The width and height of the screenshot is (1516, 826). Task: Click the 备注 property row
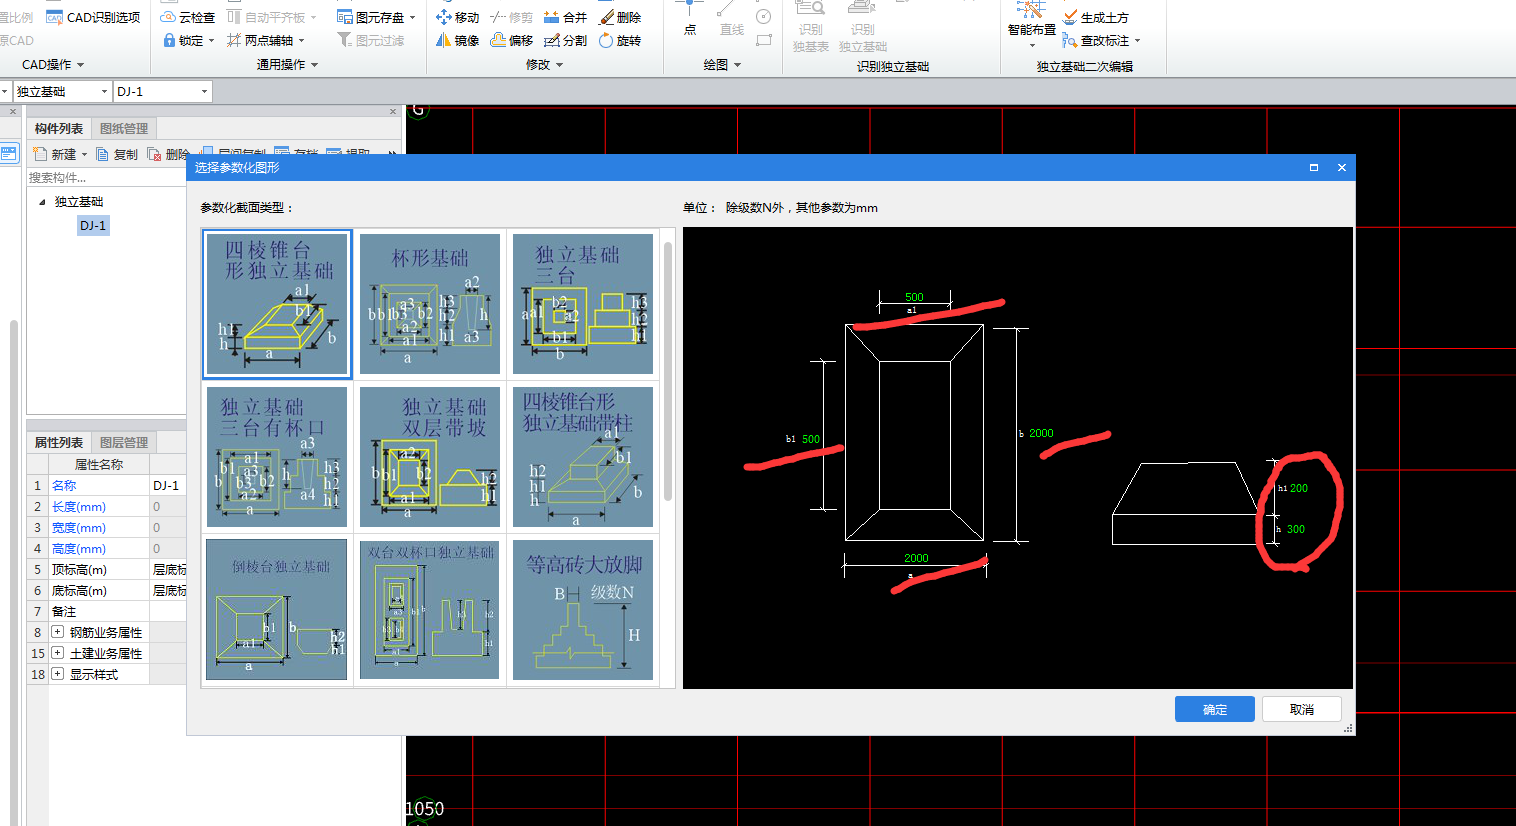point(107,611)
